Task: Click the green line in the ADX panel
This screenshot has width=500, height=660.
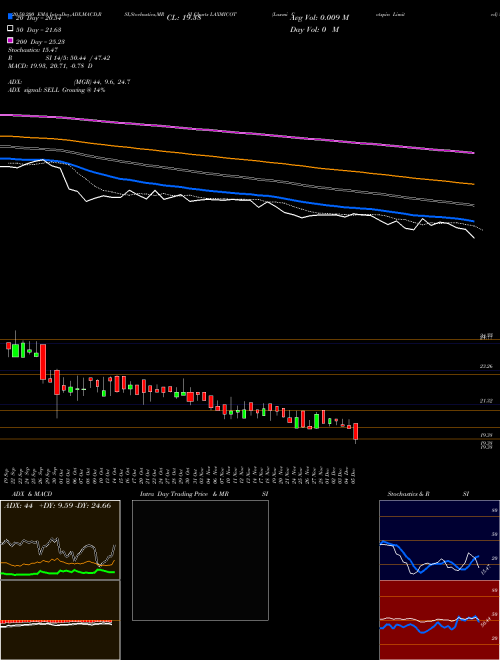Action: click(x=58, y=572)
